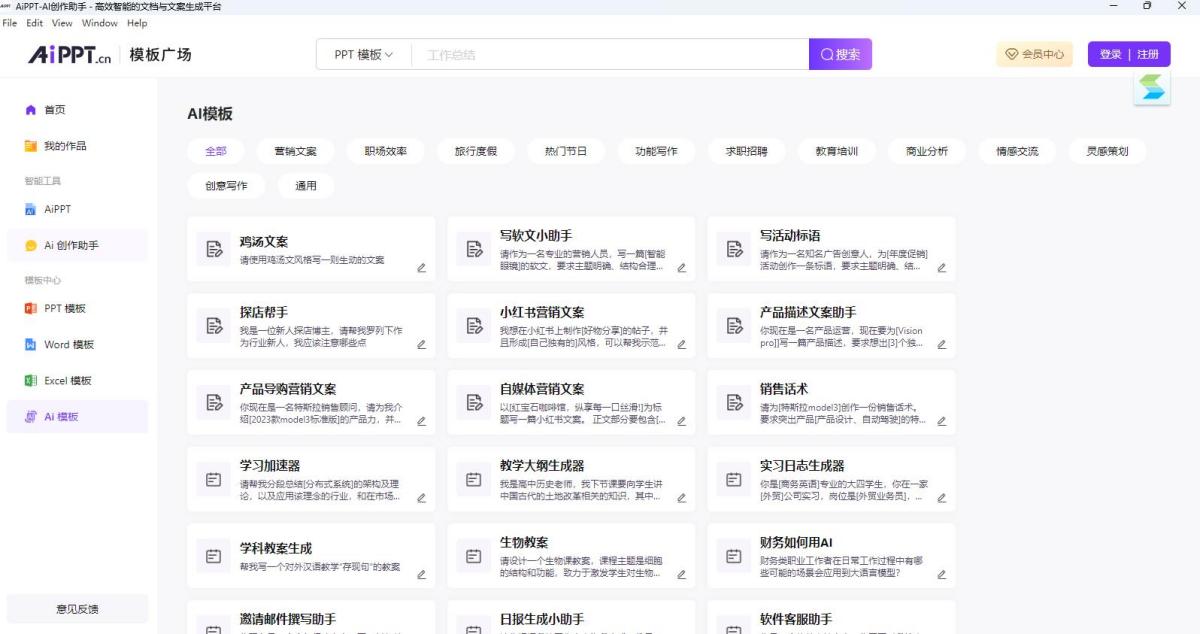The image size is (1200, 634).
Task: Select the Word 模板 icon
Action: click(x=31, y=345)
